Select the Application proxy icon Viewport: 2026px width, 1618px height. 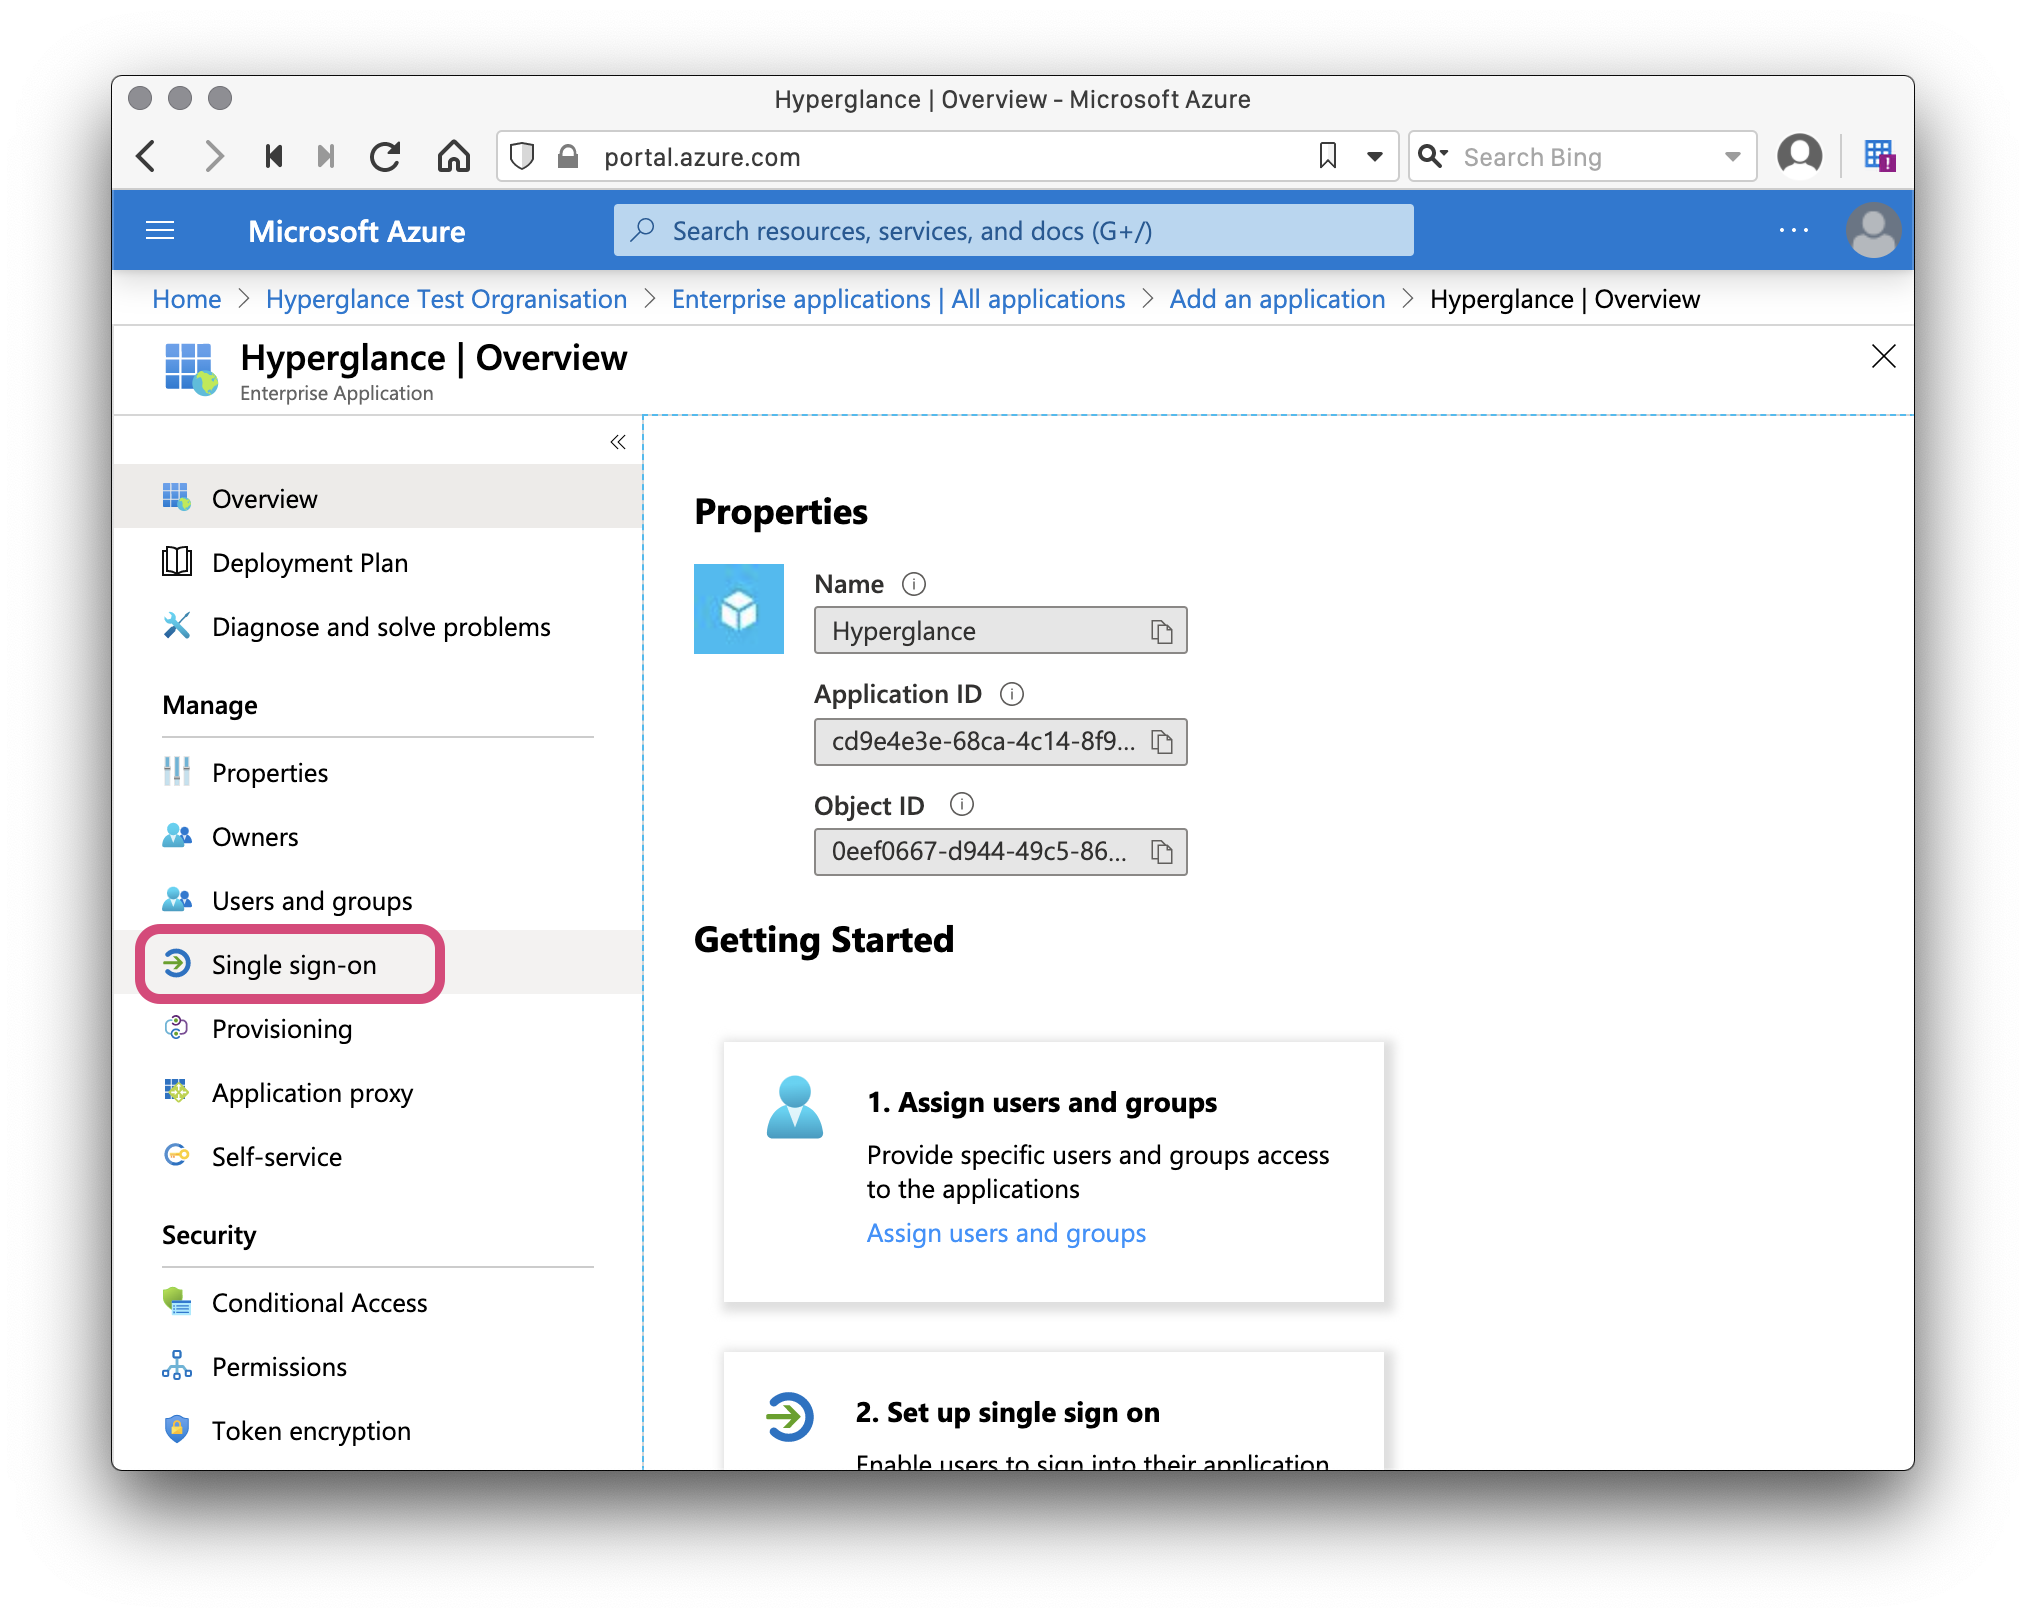pyautogui.click(x=177, y=1092)
